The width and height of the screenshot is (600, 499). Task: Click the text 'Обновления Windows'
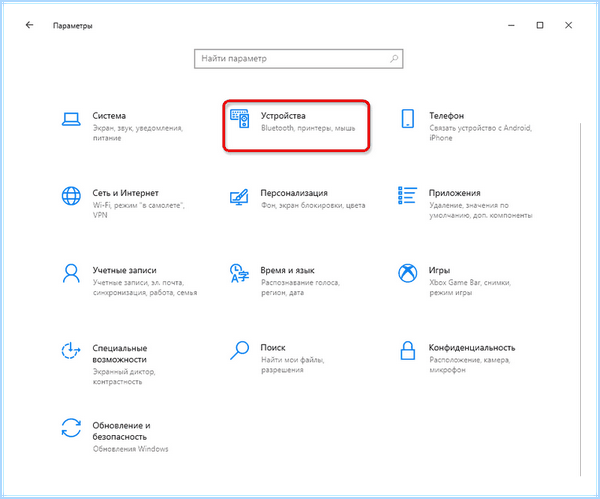pos(130,448)
